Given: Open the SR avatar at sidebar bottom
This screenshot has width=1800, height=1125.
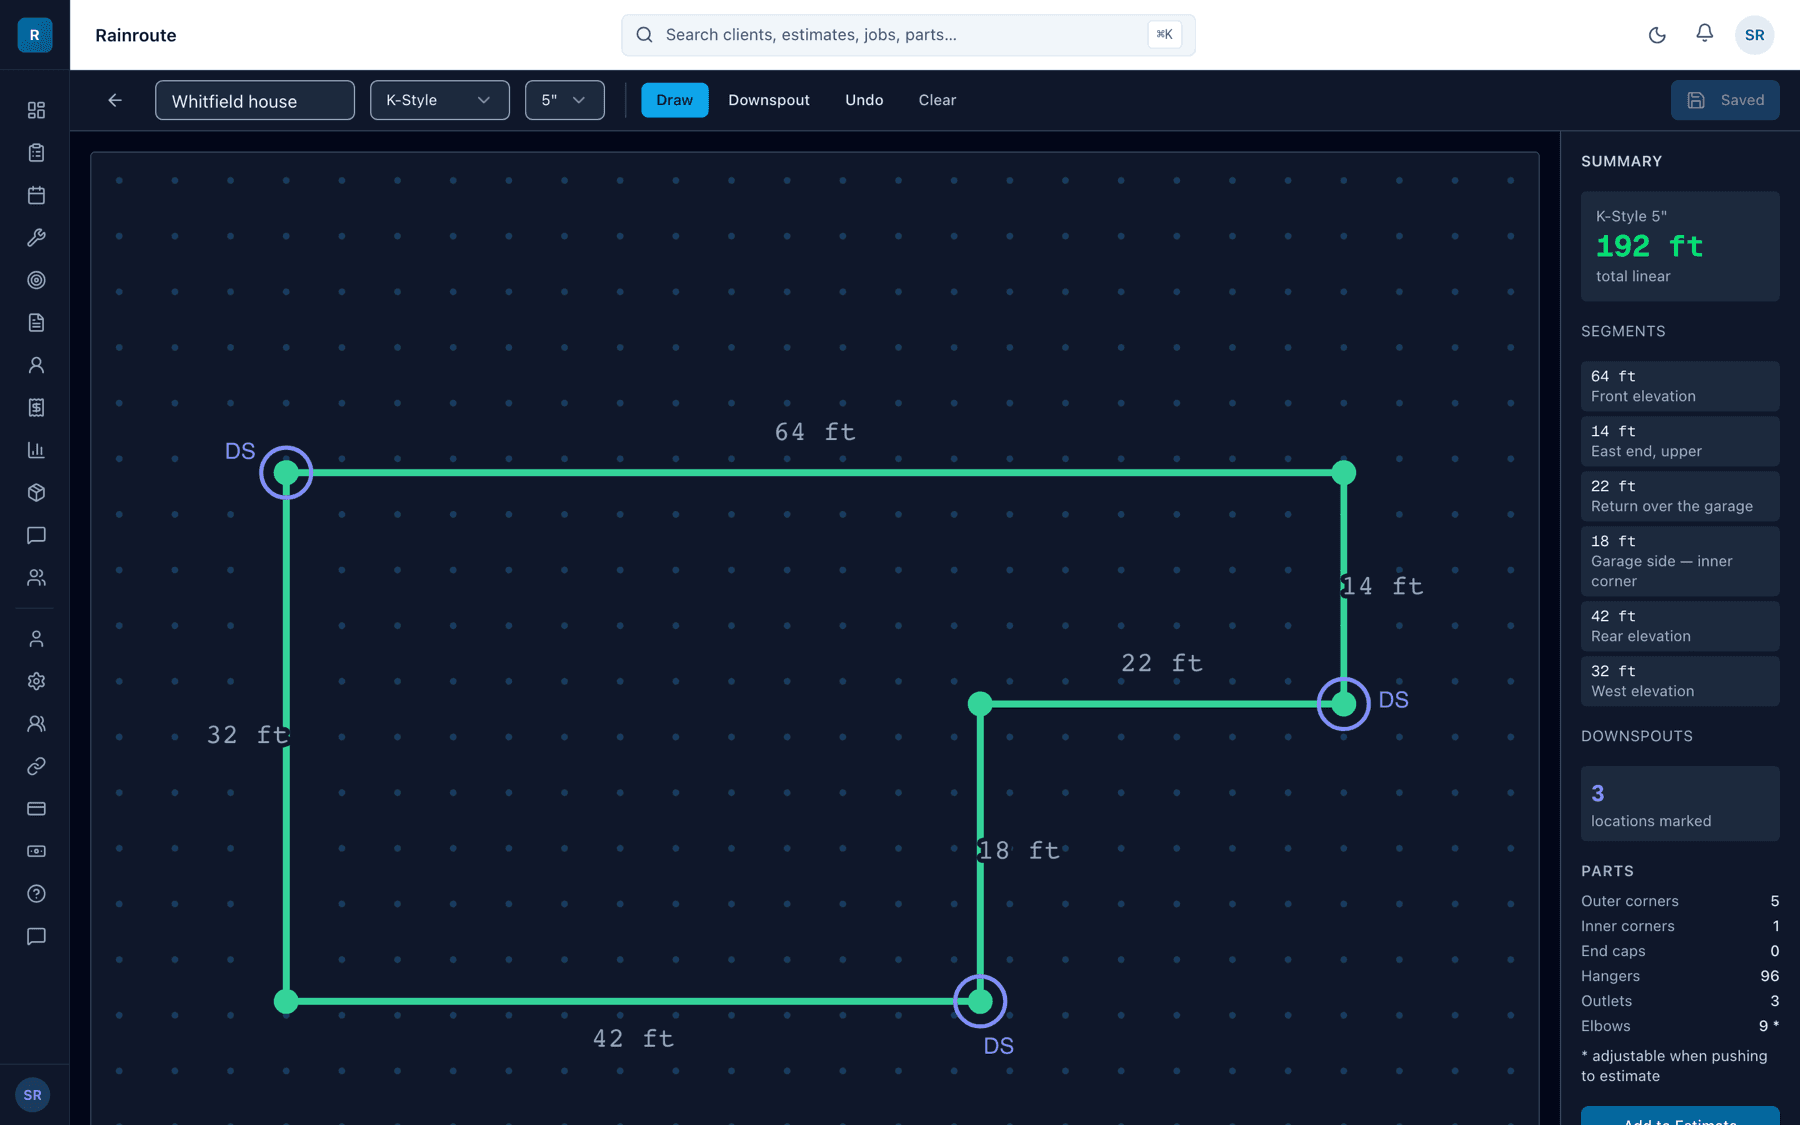Looking at the screenshot, I should [x=33, y=1095].
